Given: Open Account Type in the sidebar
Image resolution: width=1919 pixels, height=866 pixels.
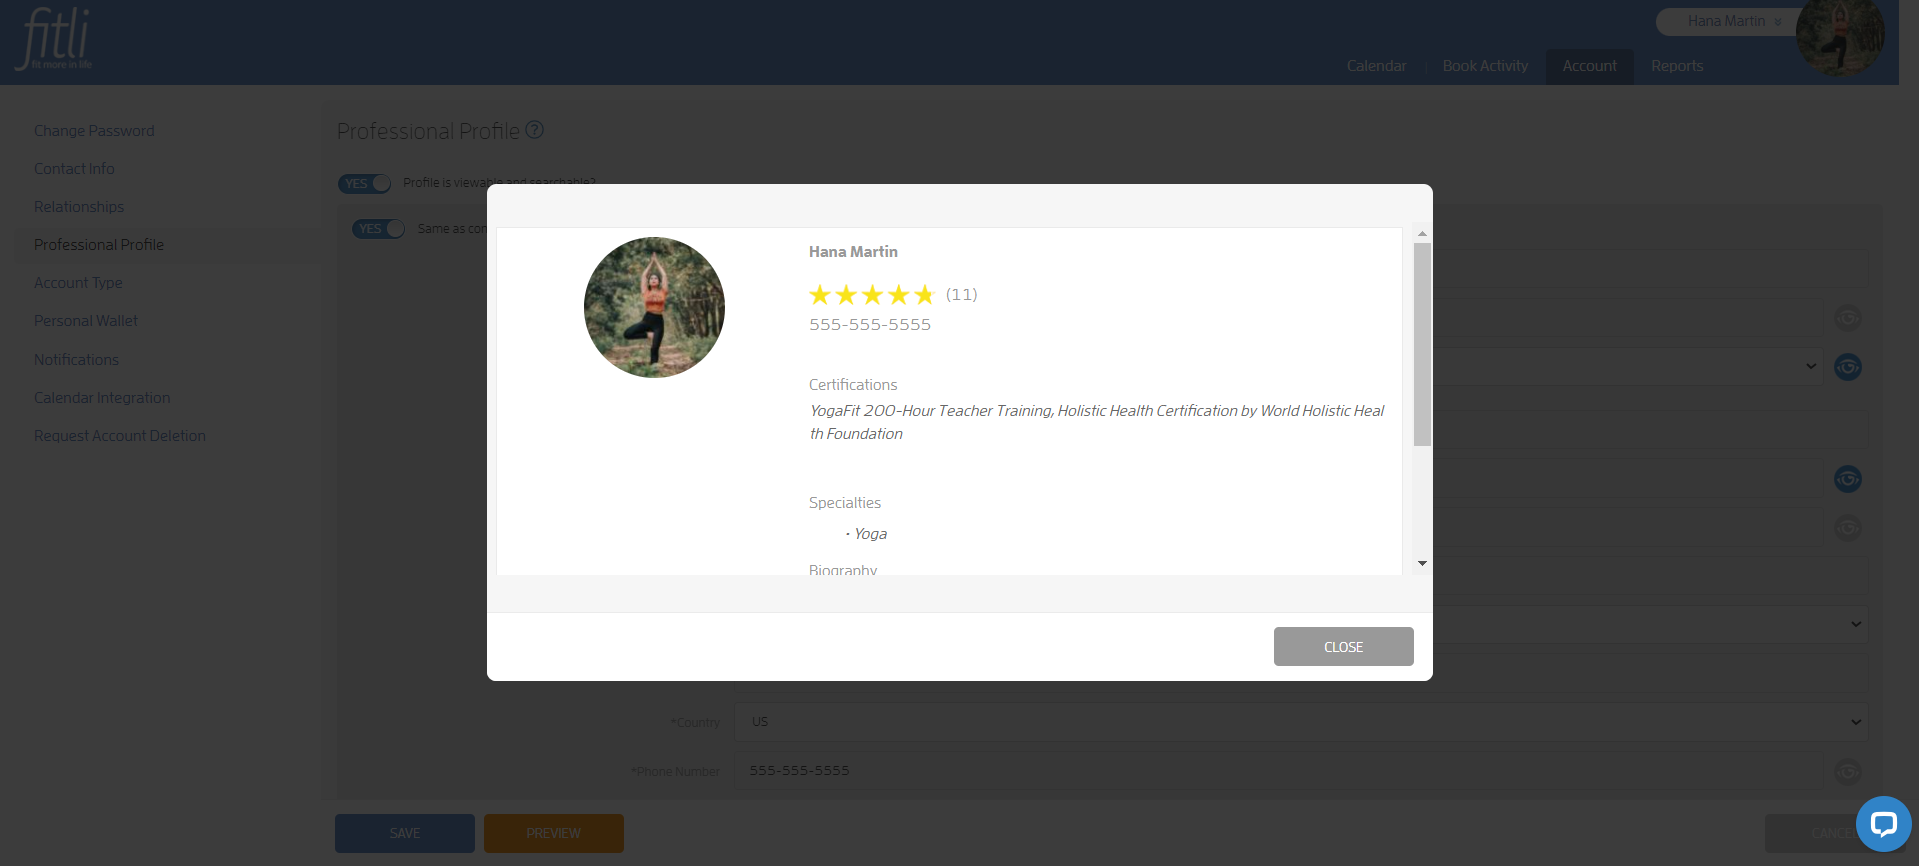Looking at the screenshot, I should [x=78, y=283].
